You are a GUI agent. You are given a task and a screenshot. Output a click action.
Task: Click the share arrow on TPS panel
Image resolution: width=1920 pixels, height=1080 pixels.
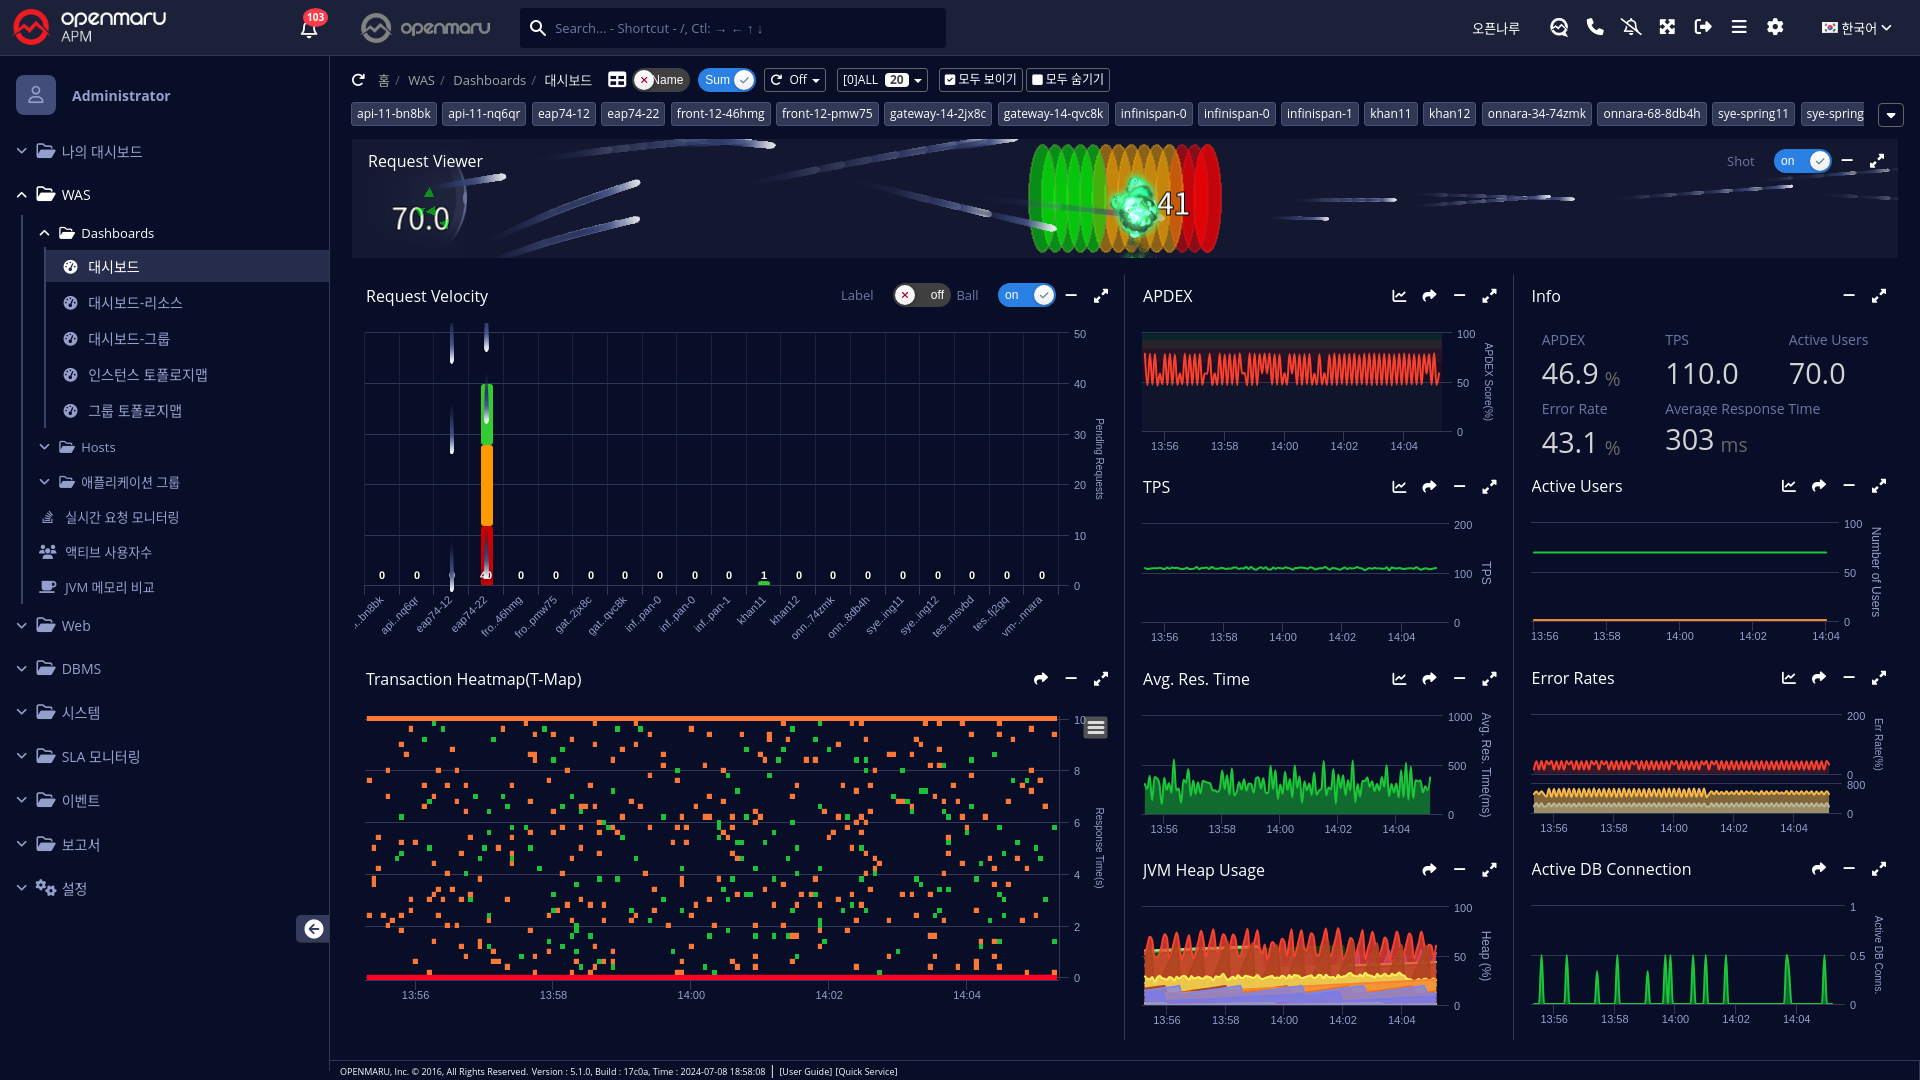tap(1429, 487)
